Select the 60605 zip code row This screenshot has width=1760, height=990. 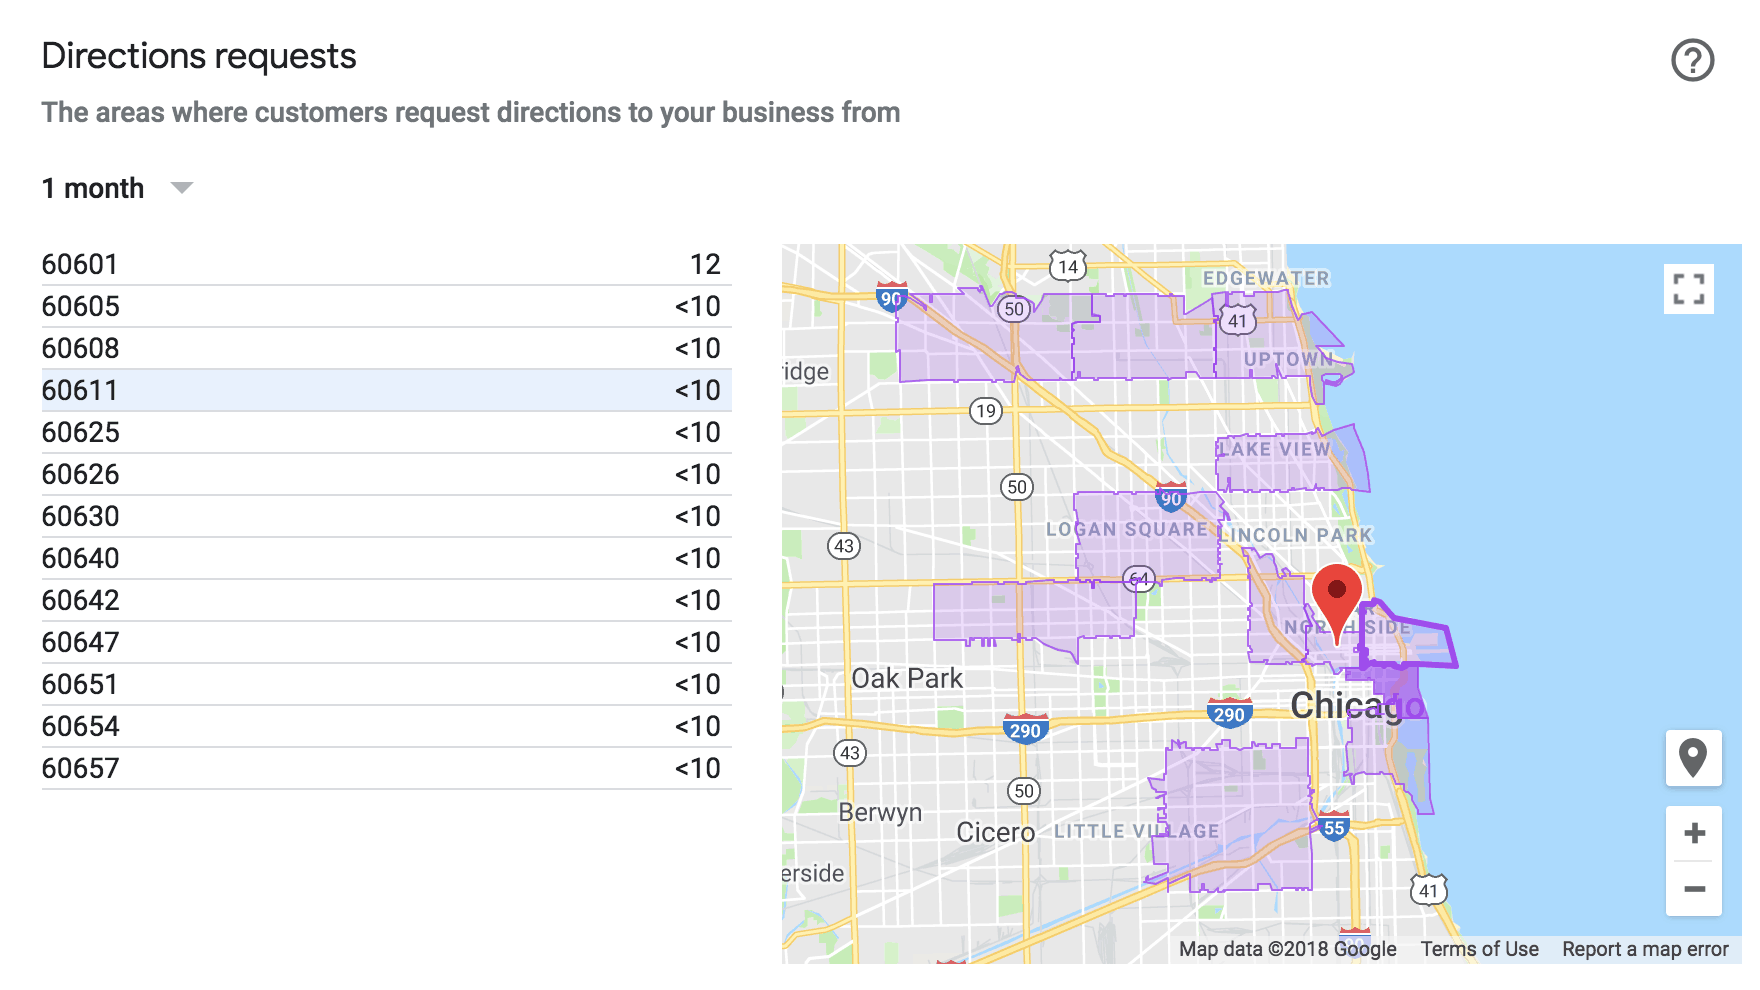386,306
